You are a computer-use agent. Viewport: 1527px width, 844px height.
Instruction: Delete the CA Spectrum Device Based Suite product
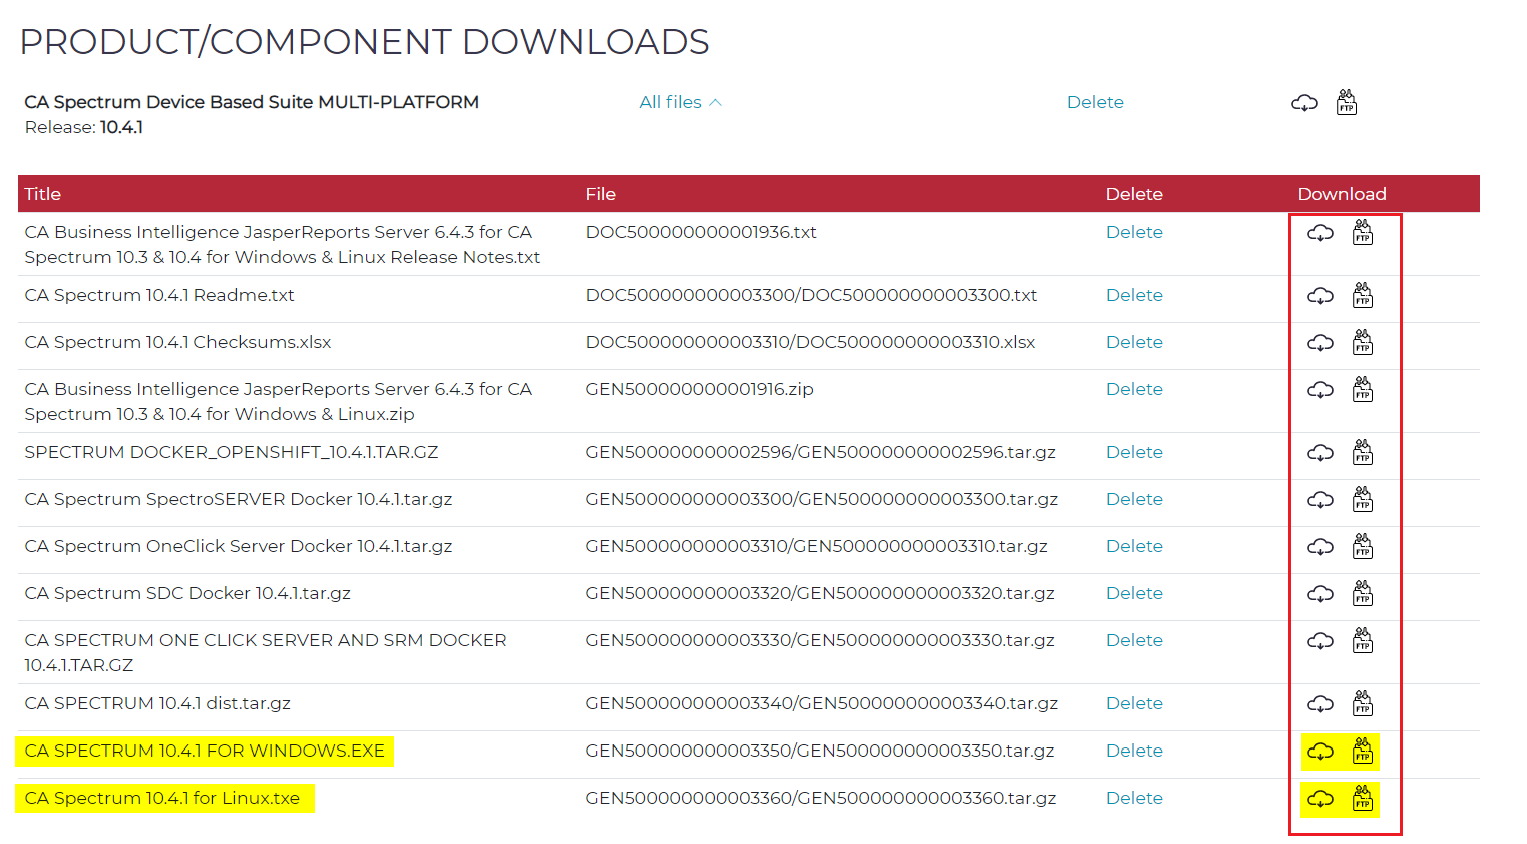click(x=1095, y=102)
